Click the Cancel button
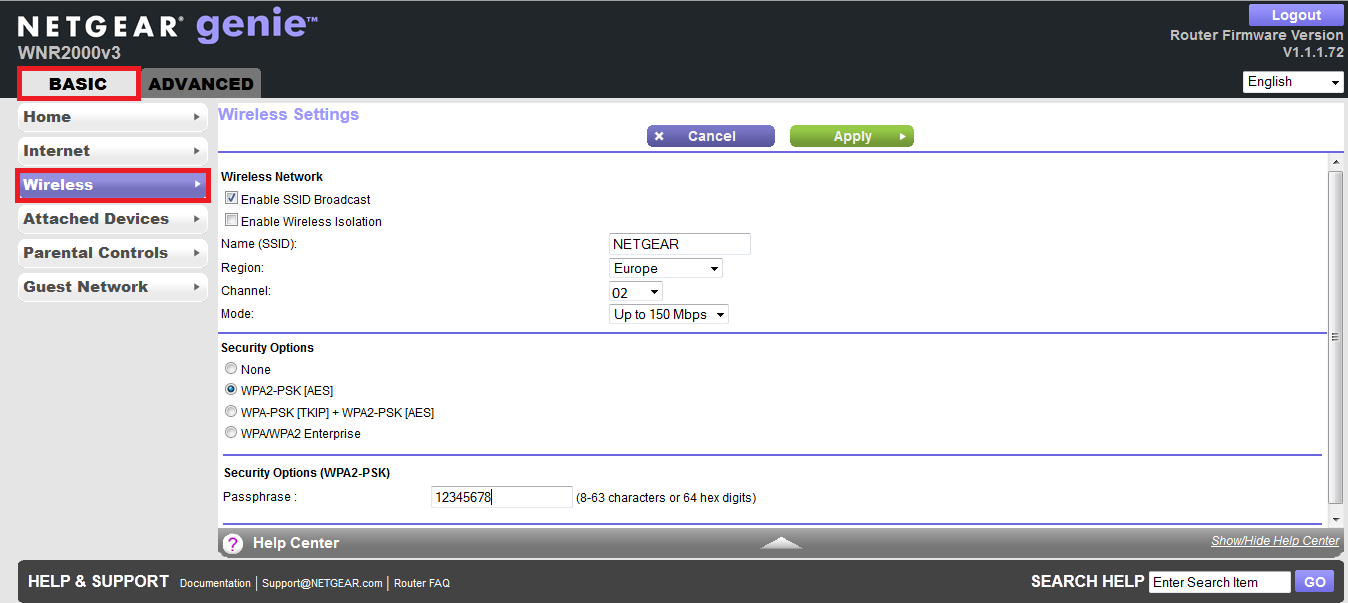This screenshot has width=1348, height=603. click(711, 136)
